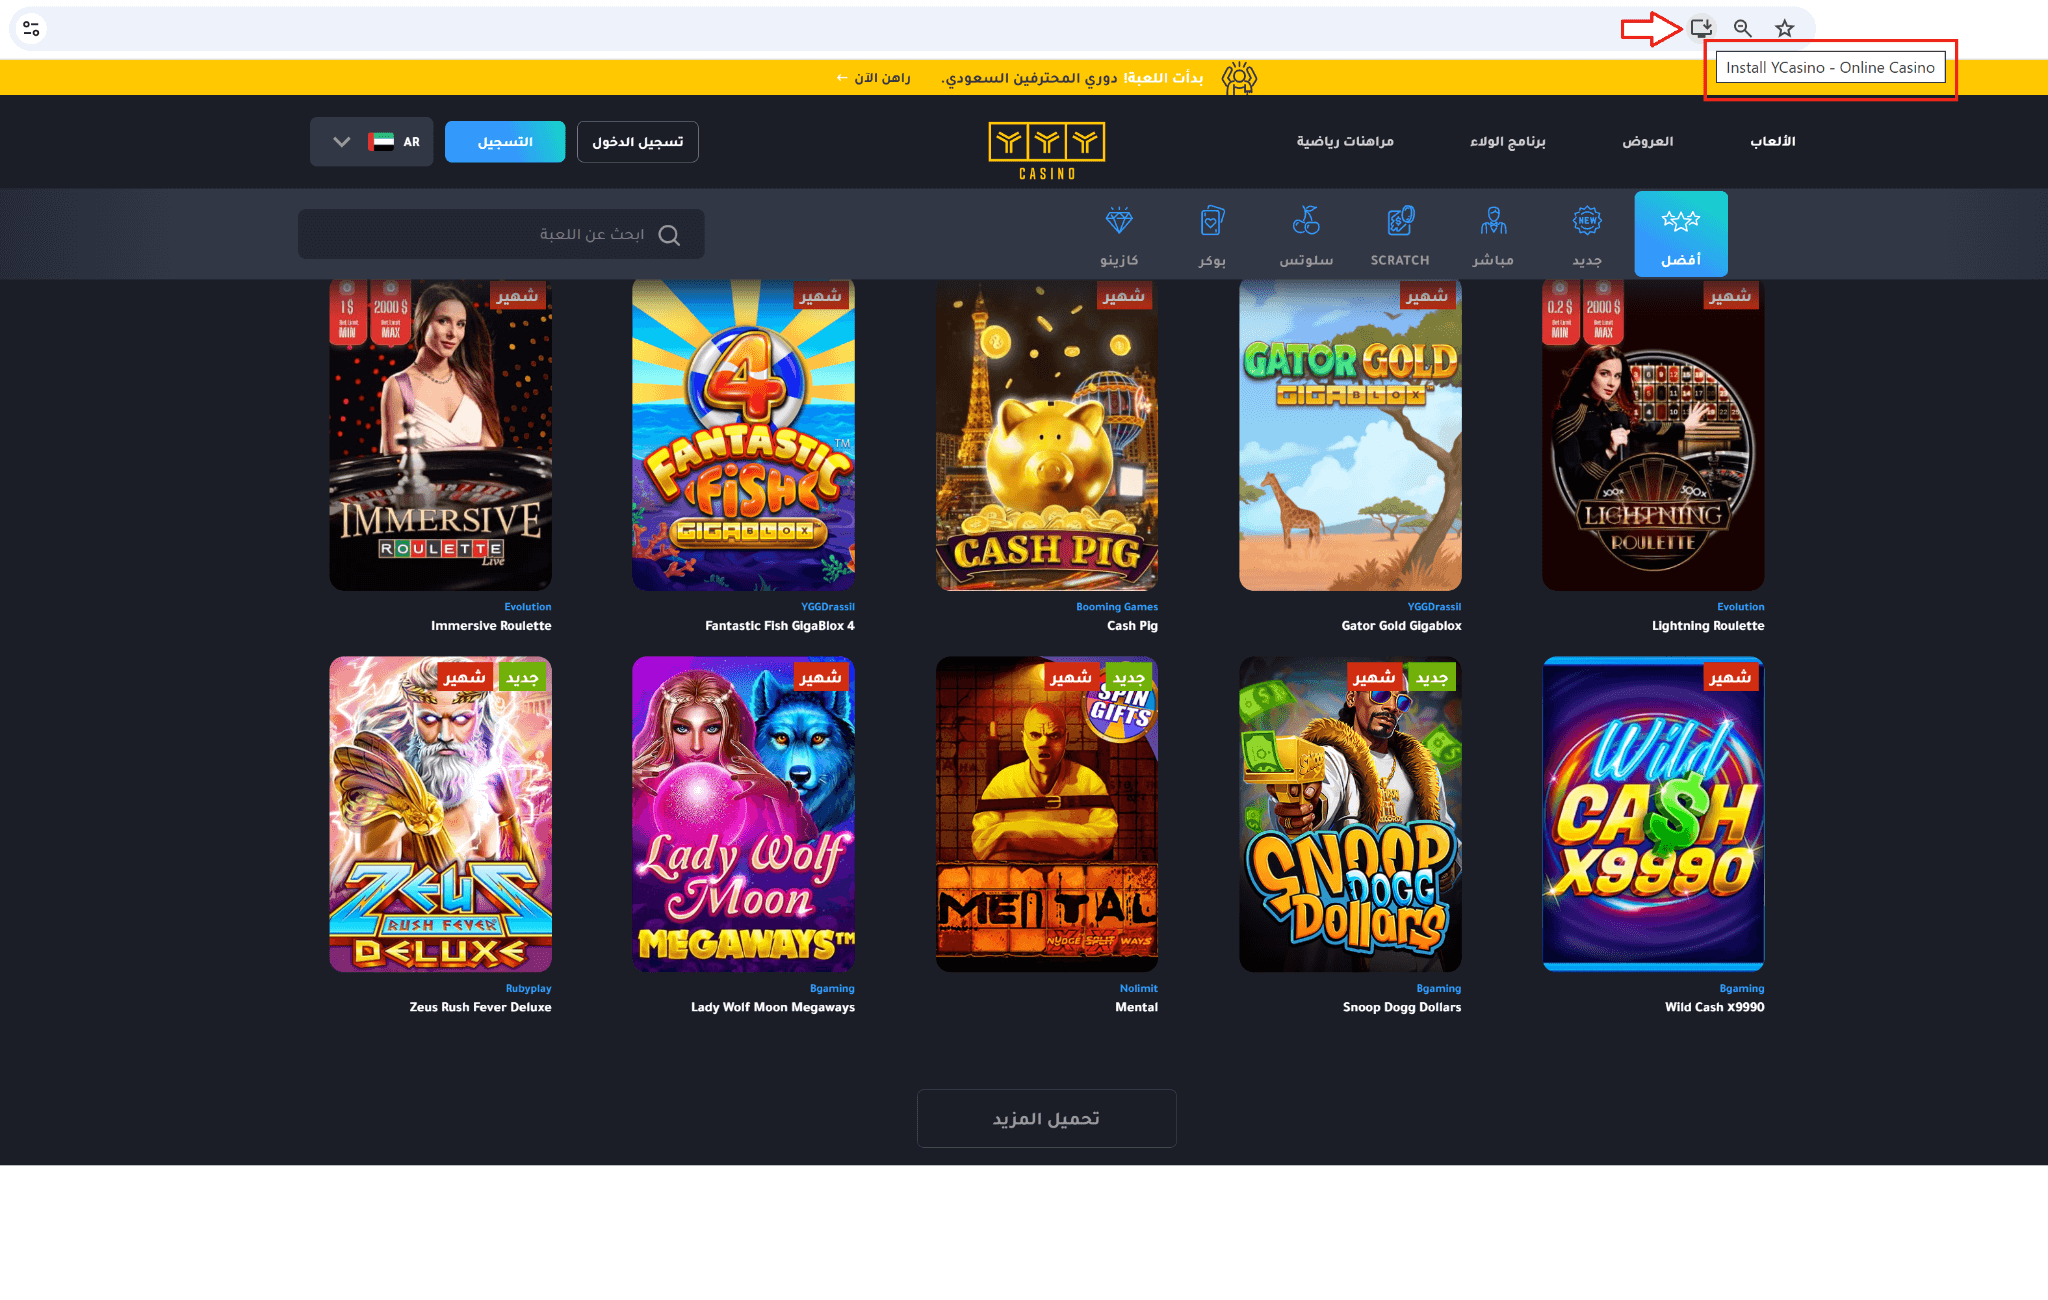Click Bgaming provider above Lady Wolf Moon
2048x1300 pixels.
832,989
